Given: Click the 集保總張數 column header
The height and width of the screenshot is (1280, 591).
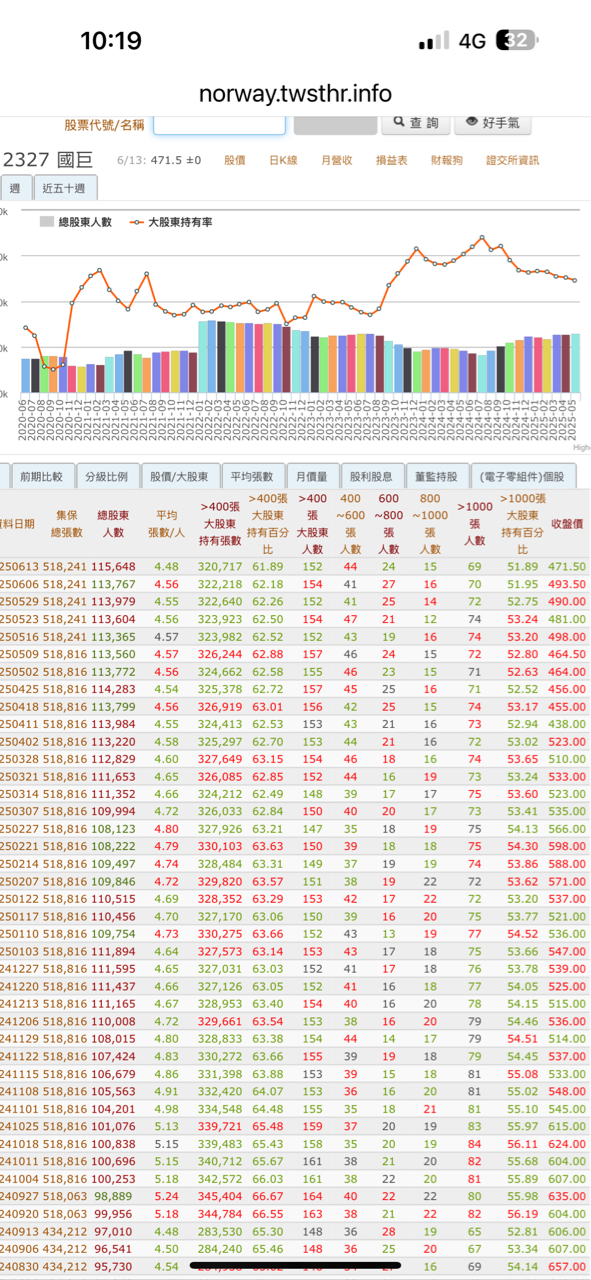Looking at the screenshot, I should (x=68, y=524).
